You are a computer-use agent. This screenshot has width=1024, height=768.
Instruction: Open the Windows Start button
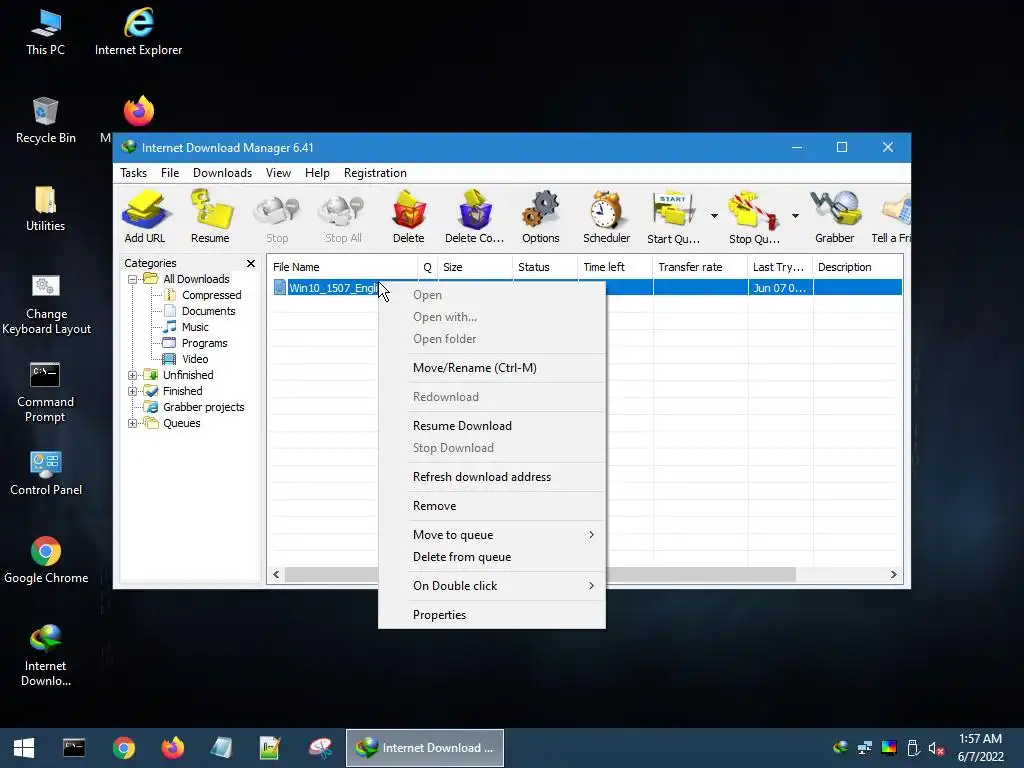[24, 748]
